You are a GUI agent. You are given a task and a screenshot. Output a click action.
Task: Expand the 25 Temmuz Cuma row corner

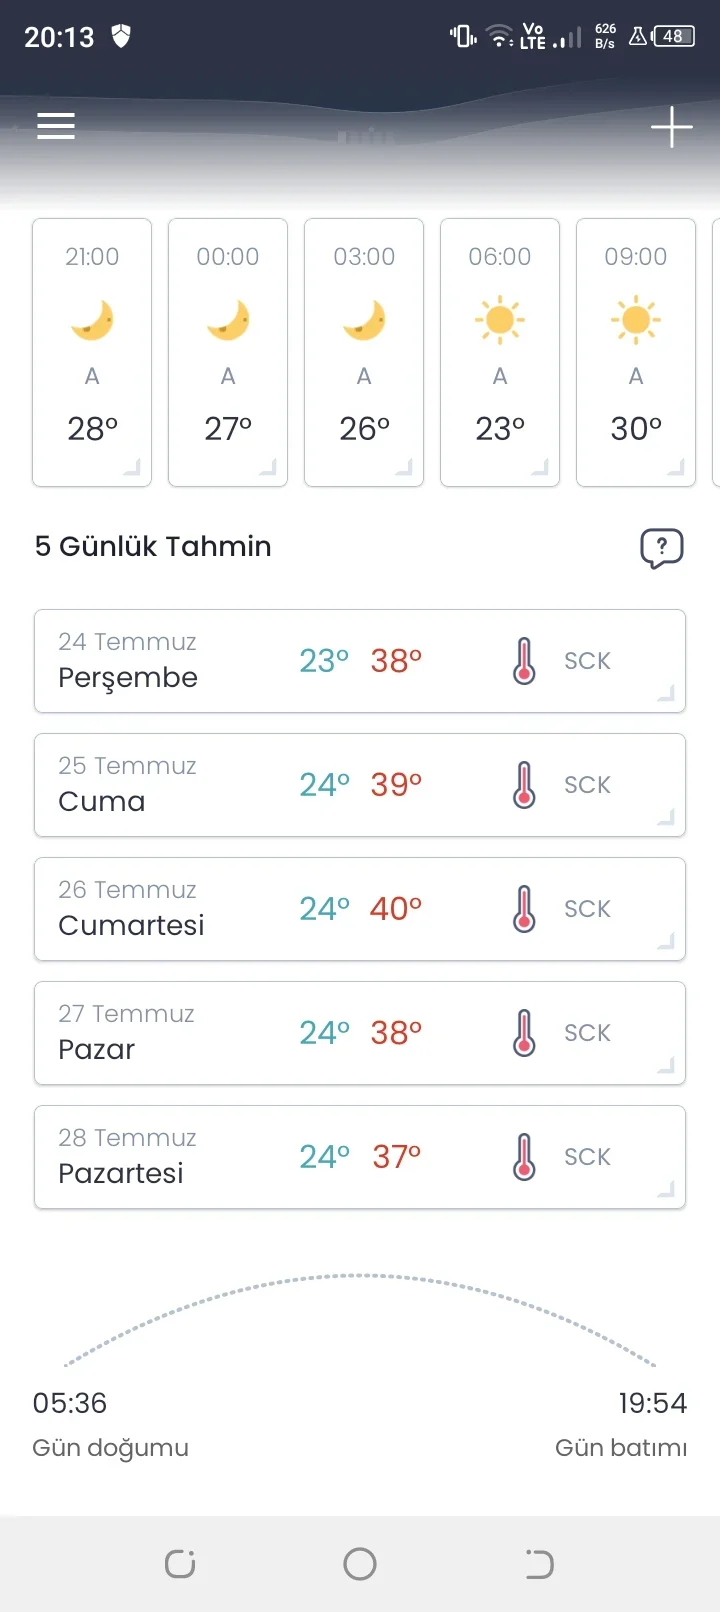(x=666, y=817)
